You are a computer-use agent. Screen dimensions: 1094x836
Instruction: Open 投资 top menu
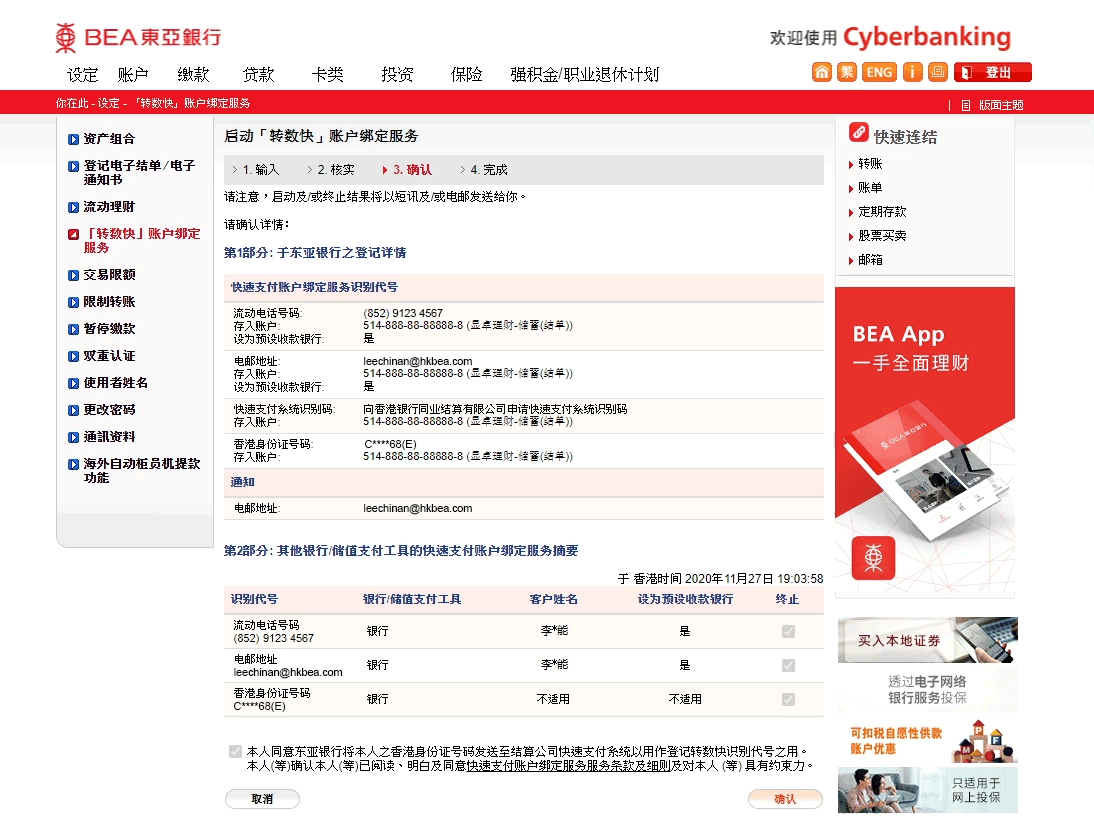click(x=397, y=75)
